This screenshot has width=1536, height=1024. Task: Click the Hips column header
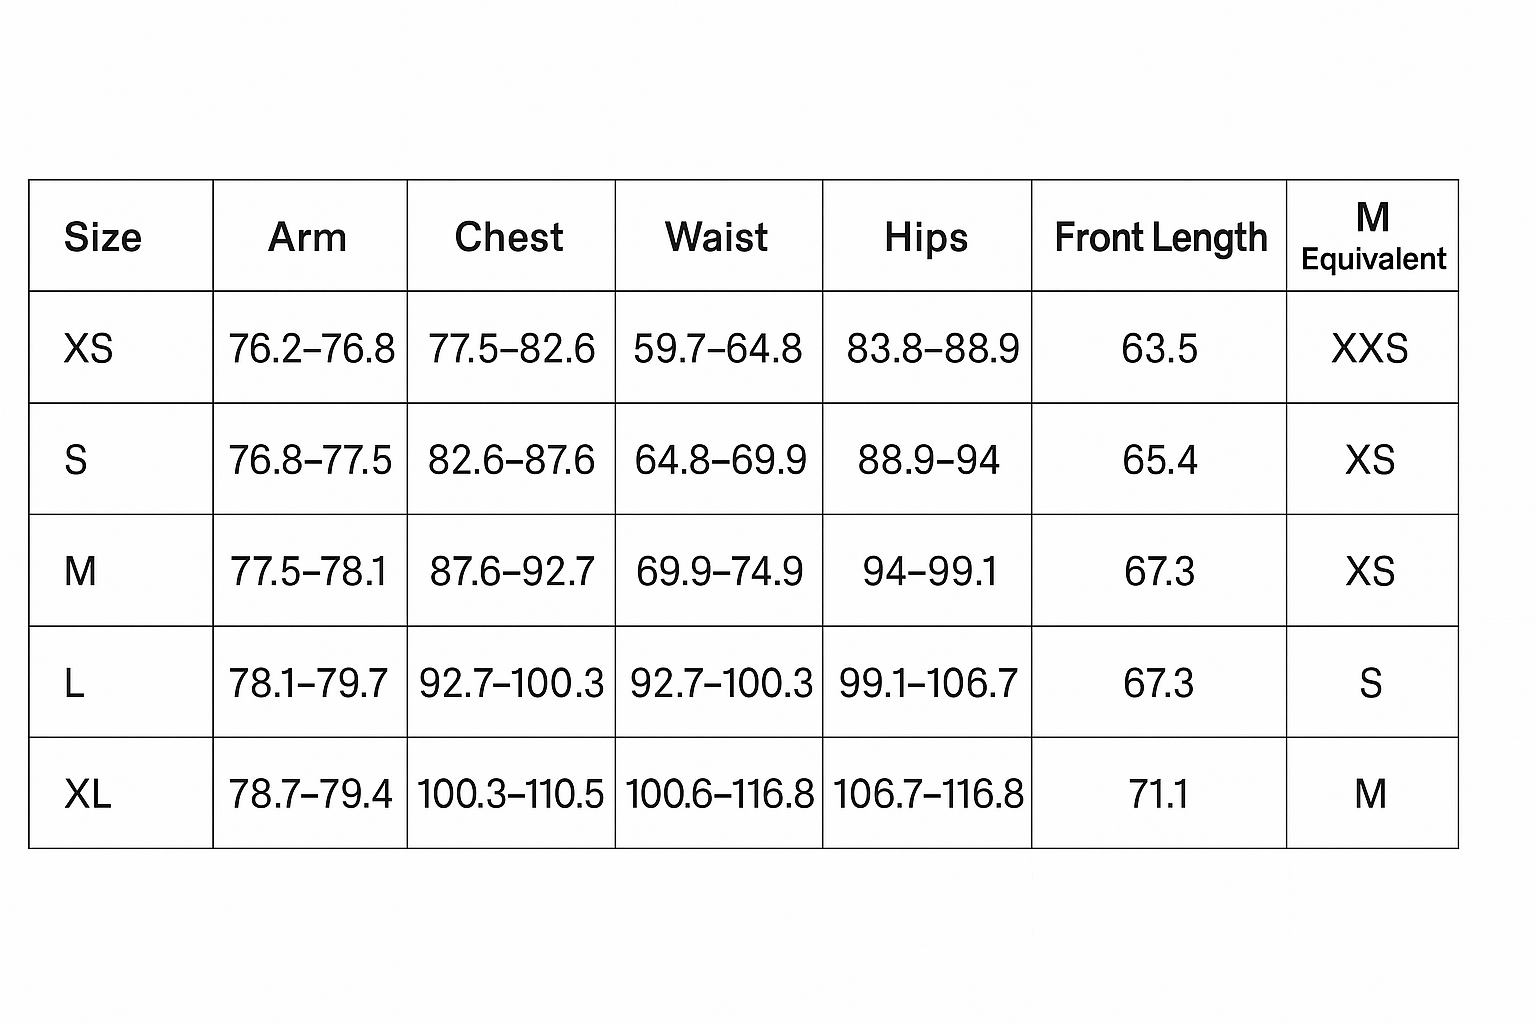(x=926, y=238)
